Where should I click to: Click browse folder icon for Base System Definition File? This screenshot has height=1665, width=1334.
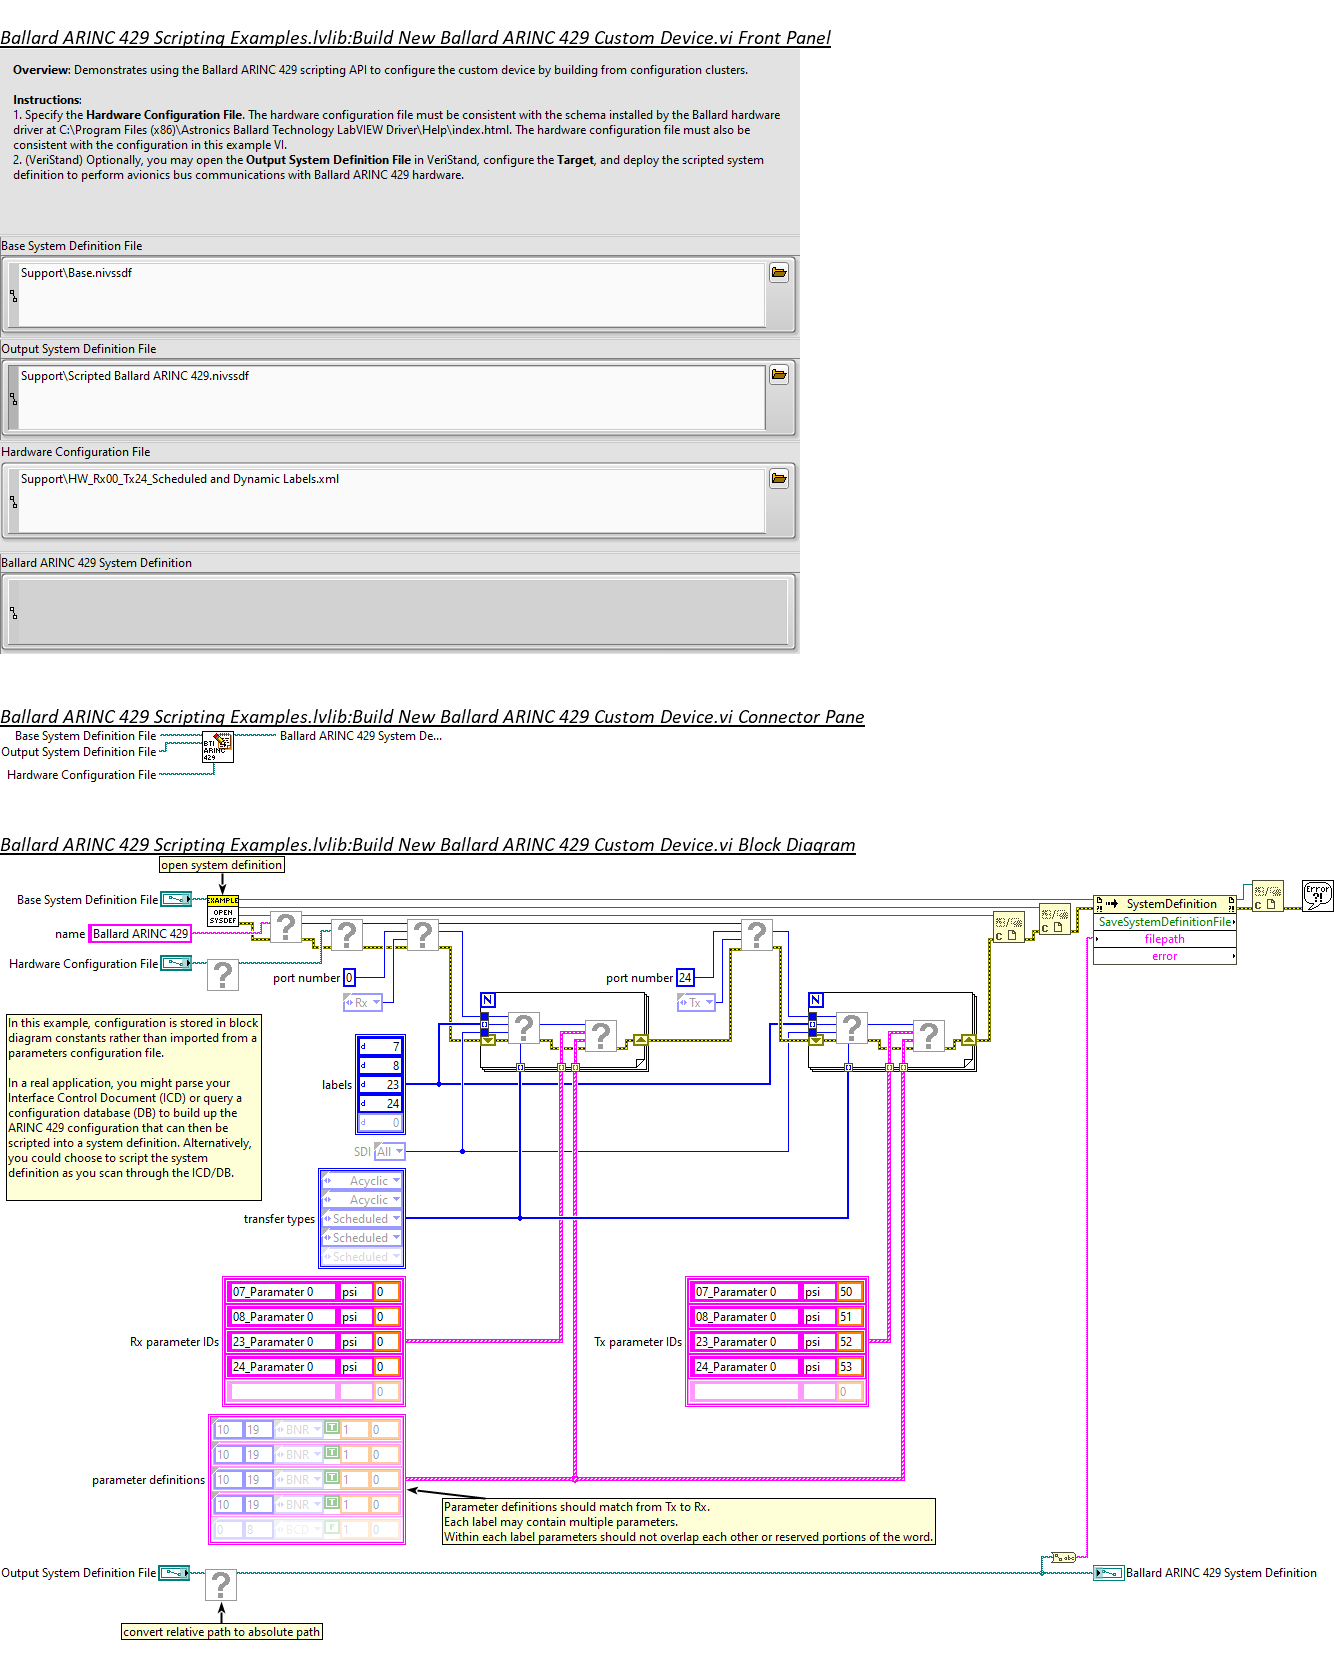(779, 273)
